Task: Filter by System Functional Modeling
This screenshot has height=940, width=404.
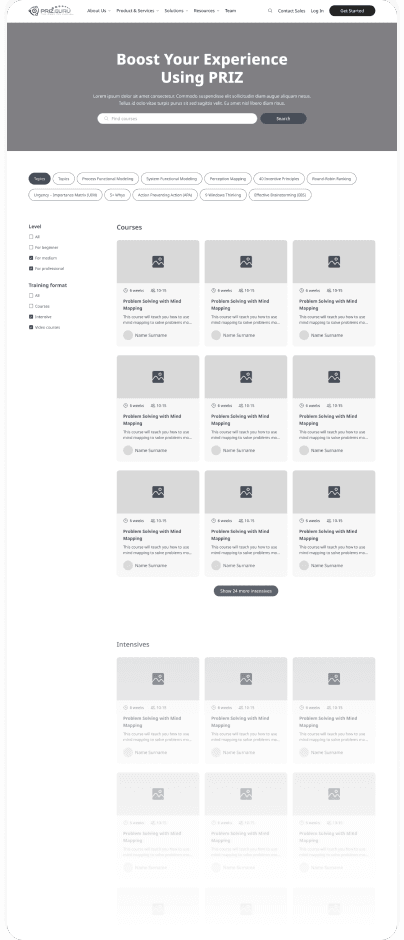Action: click(x=171, y=179)
